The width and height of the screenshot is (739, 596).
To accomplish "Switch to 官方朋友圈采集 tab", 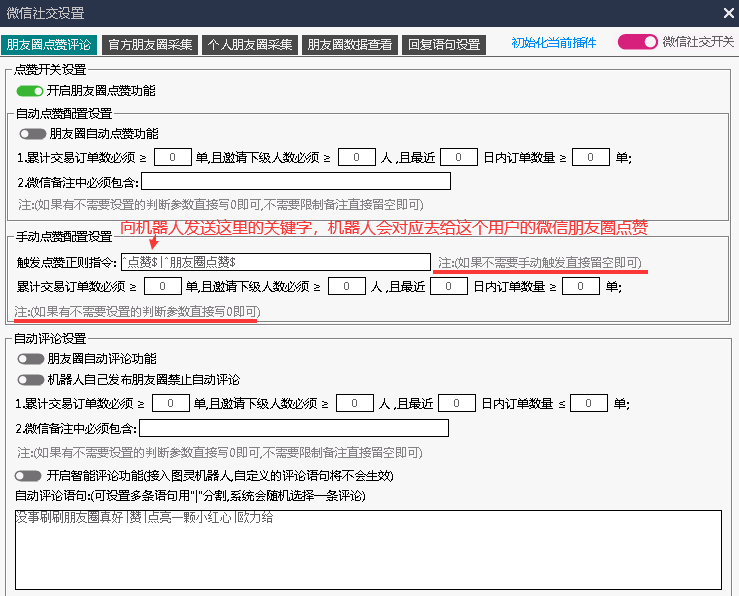I will click(x=150, y=44).
